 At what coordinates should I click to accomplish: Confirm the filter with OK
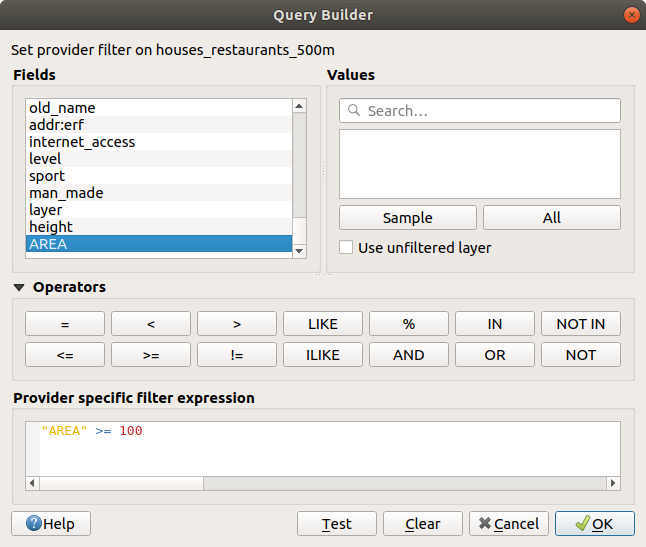tap(594, 524)
